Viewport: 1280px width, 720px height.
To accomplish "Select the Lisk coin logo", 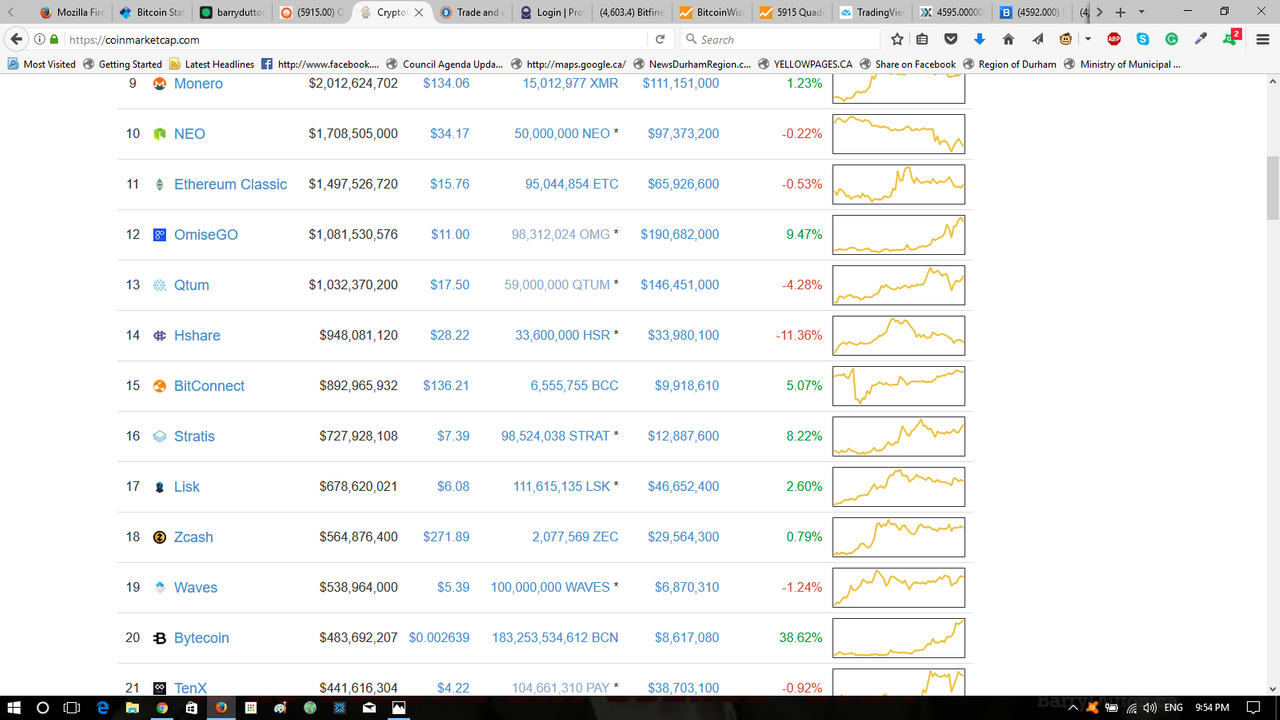I will [x=159, y=487].
